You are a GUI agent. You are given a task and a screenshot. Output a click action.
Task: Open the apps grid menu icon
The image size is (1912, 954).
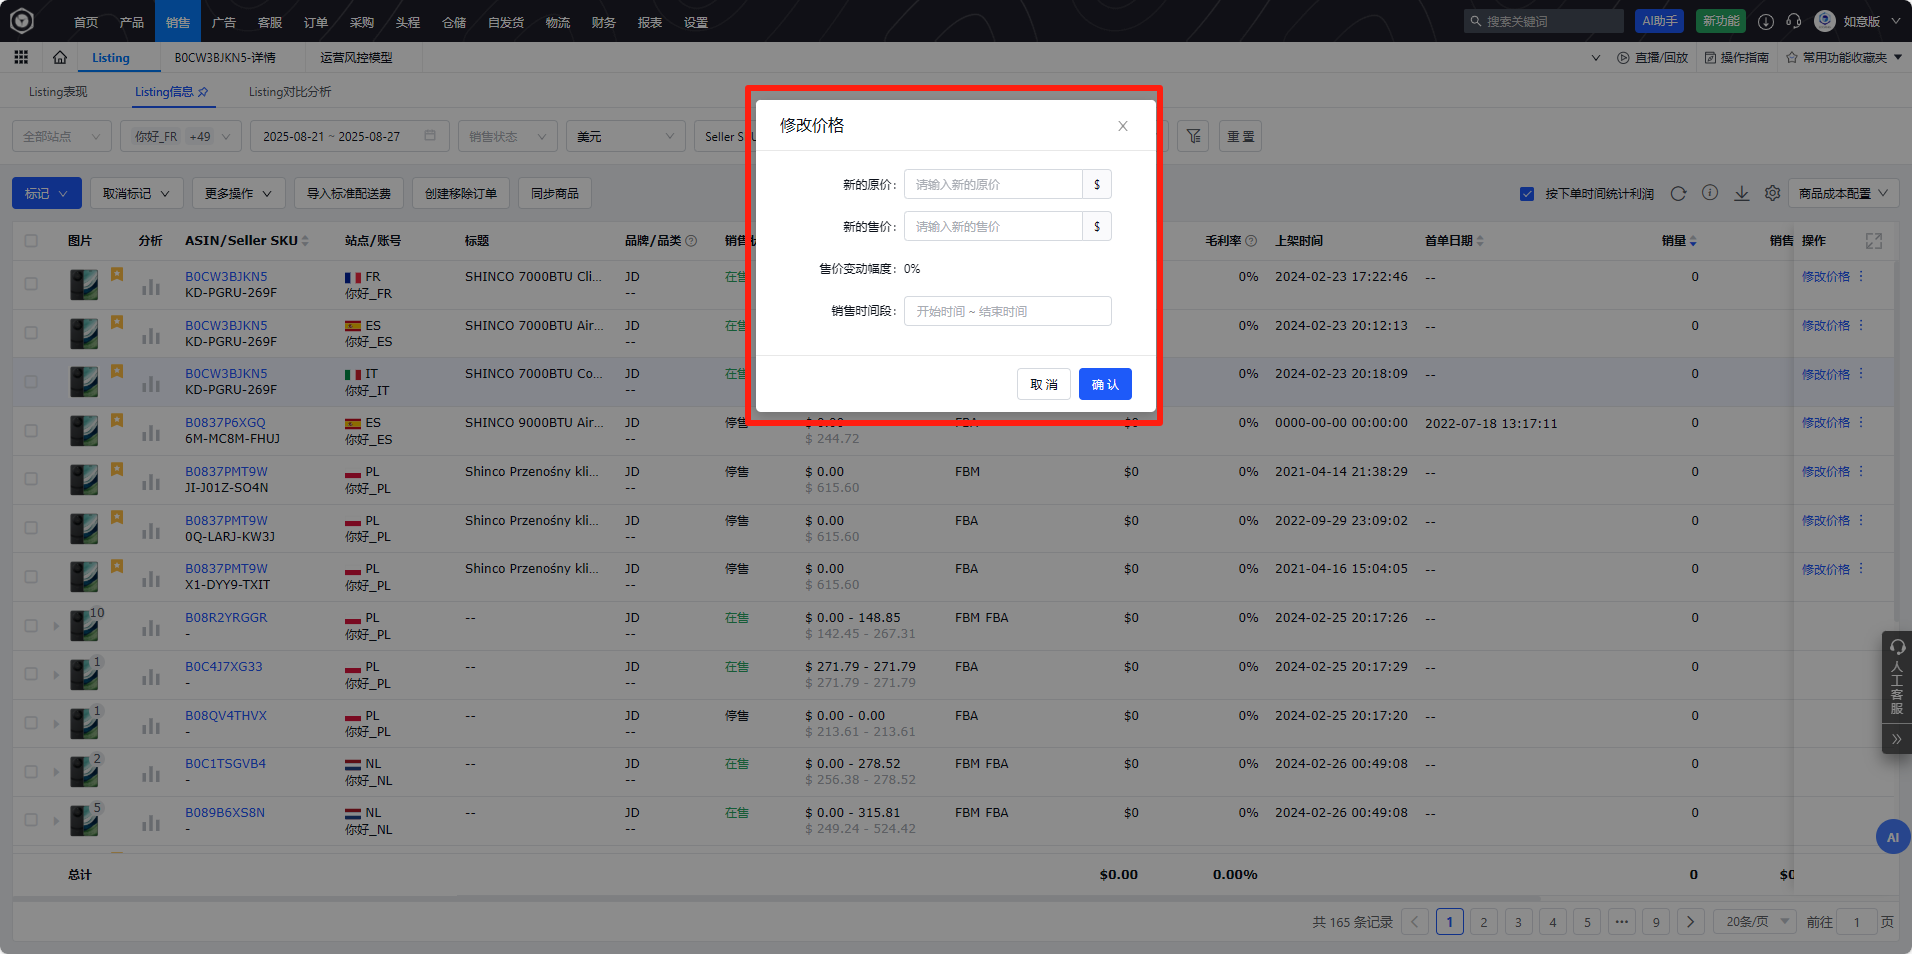[x=21, y=58]
